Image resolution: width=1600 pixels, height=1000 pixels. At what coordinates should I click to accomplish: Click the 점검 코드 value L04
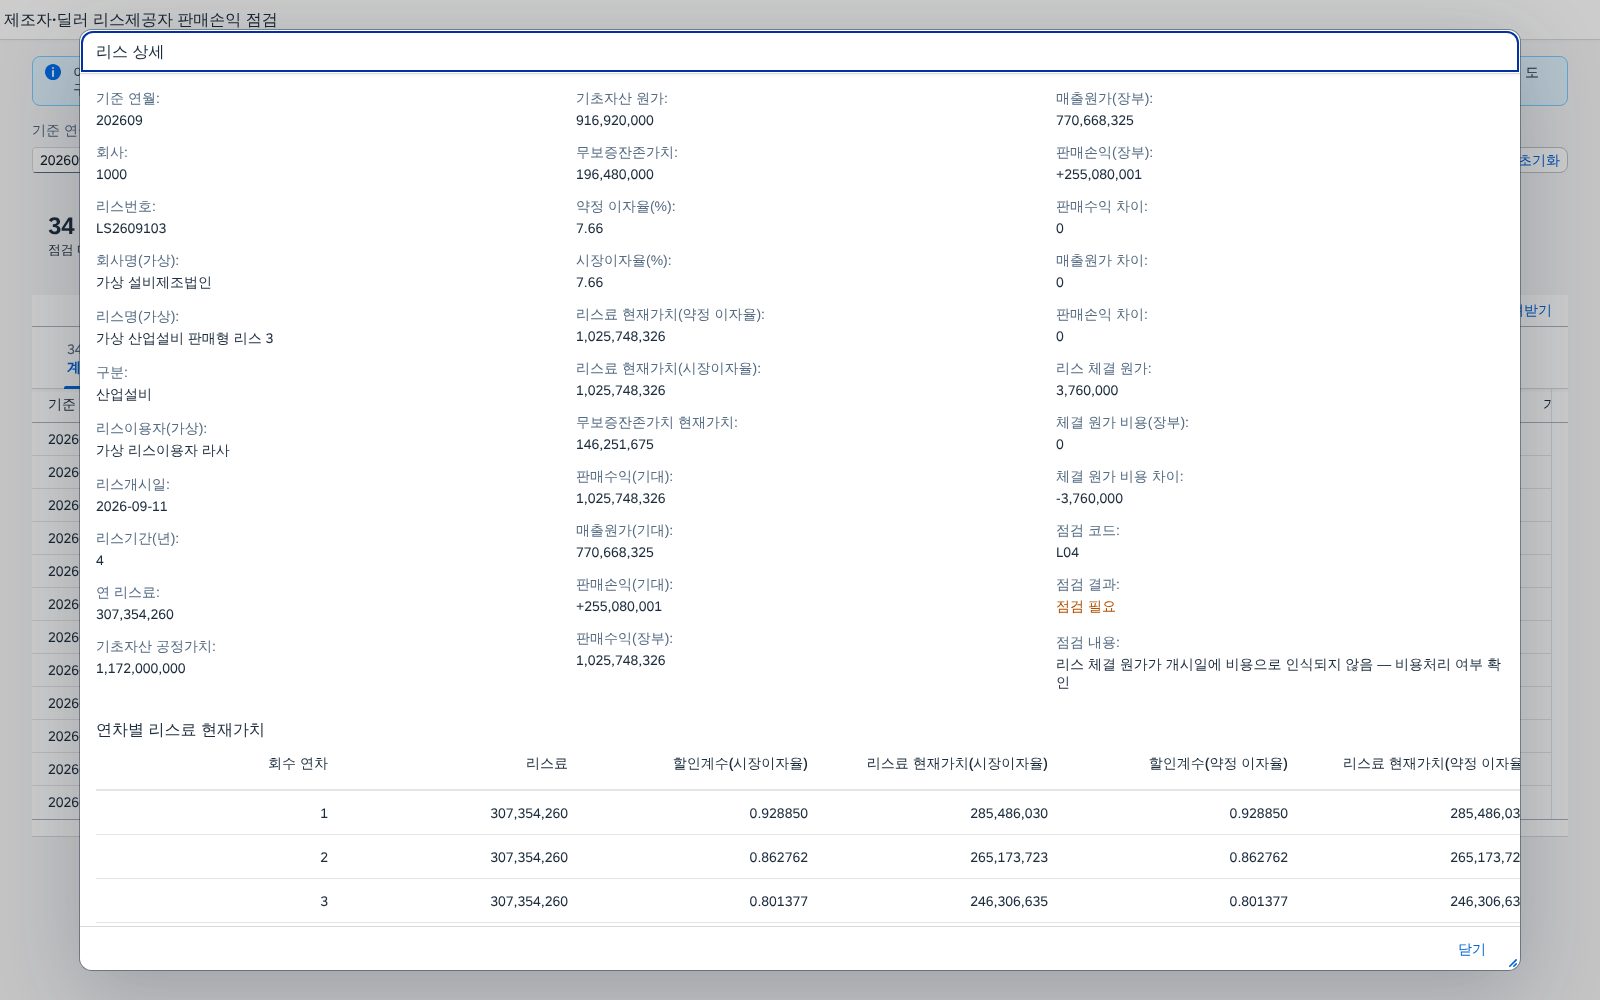[1067, 552]
